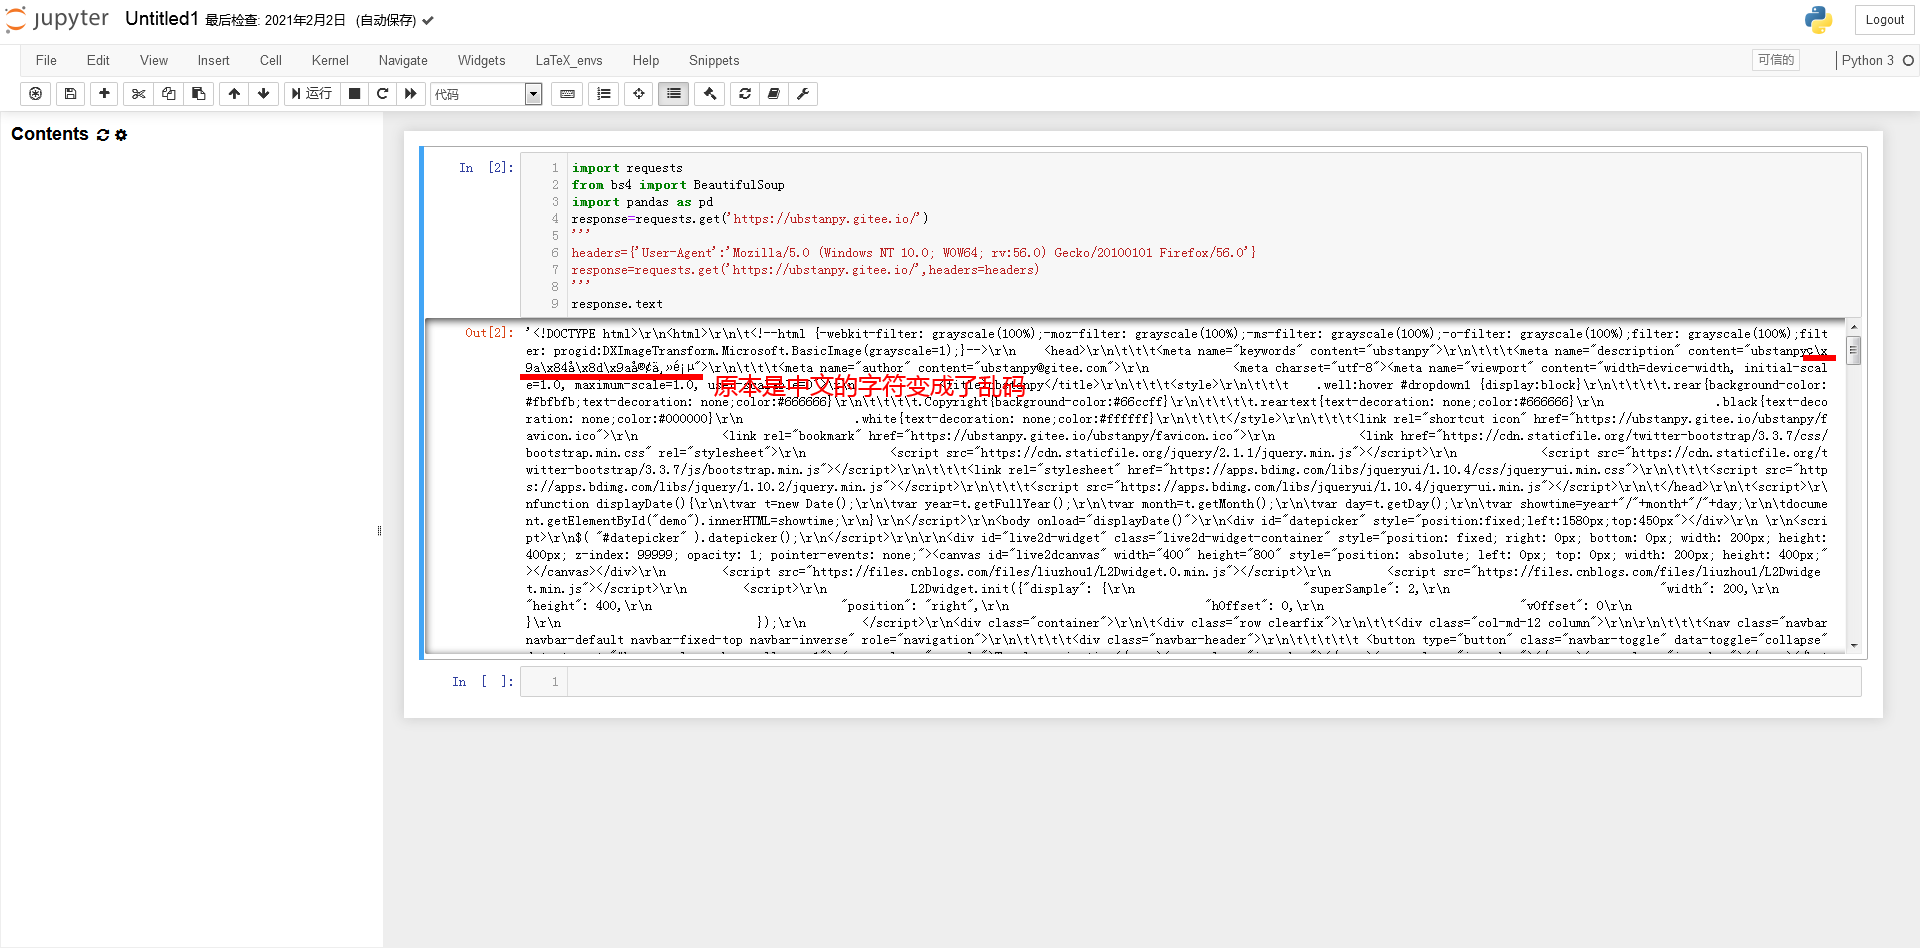Image resolution: width=1920 pixels, height=948 pixels.
Task: Open the Edit menu
Action: coord(98,60)
